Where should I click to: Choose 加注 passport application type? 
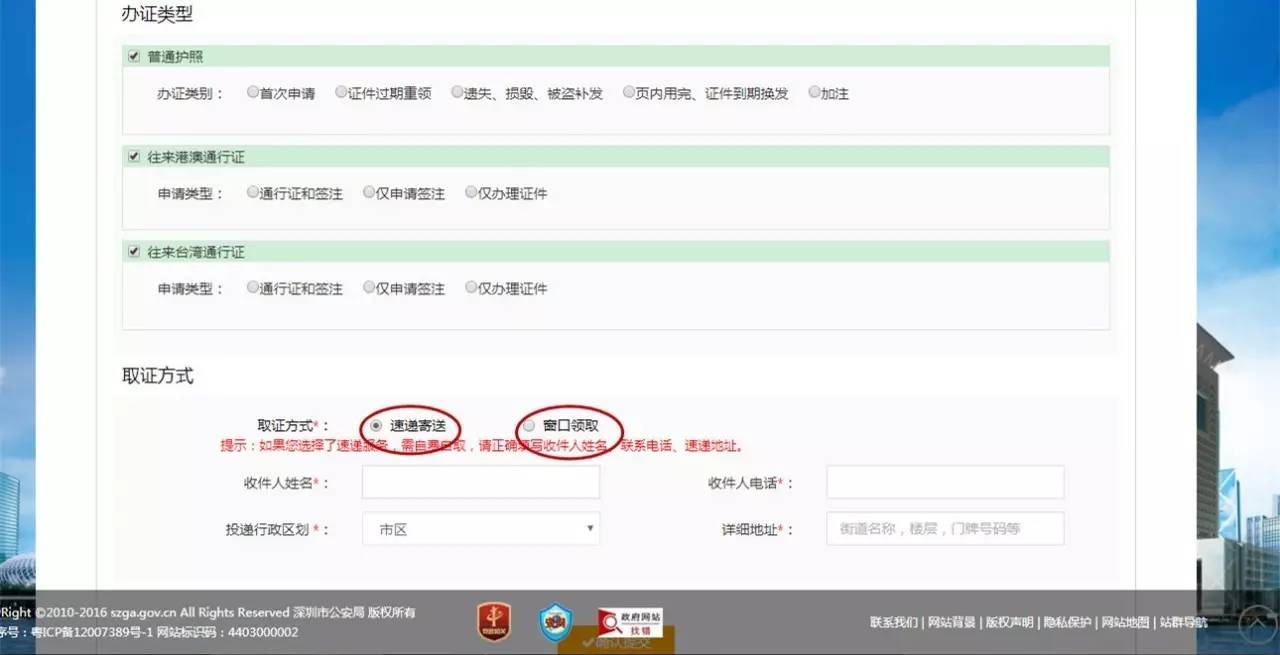click(814, 93)
